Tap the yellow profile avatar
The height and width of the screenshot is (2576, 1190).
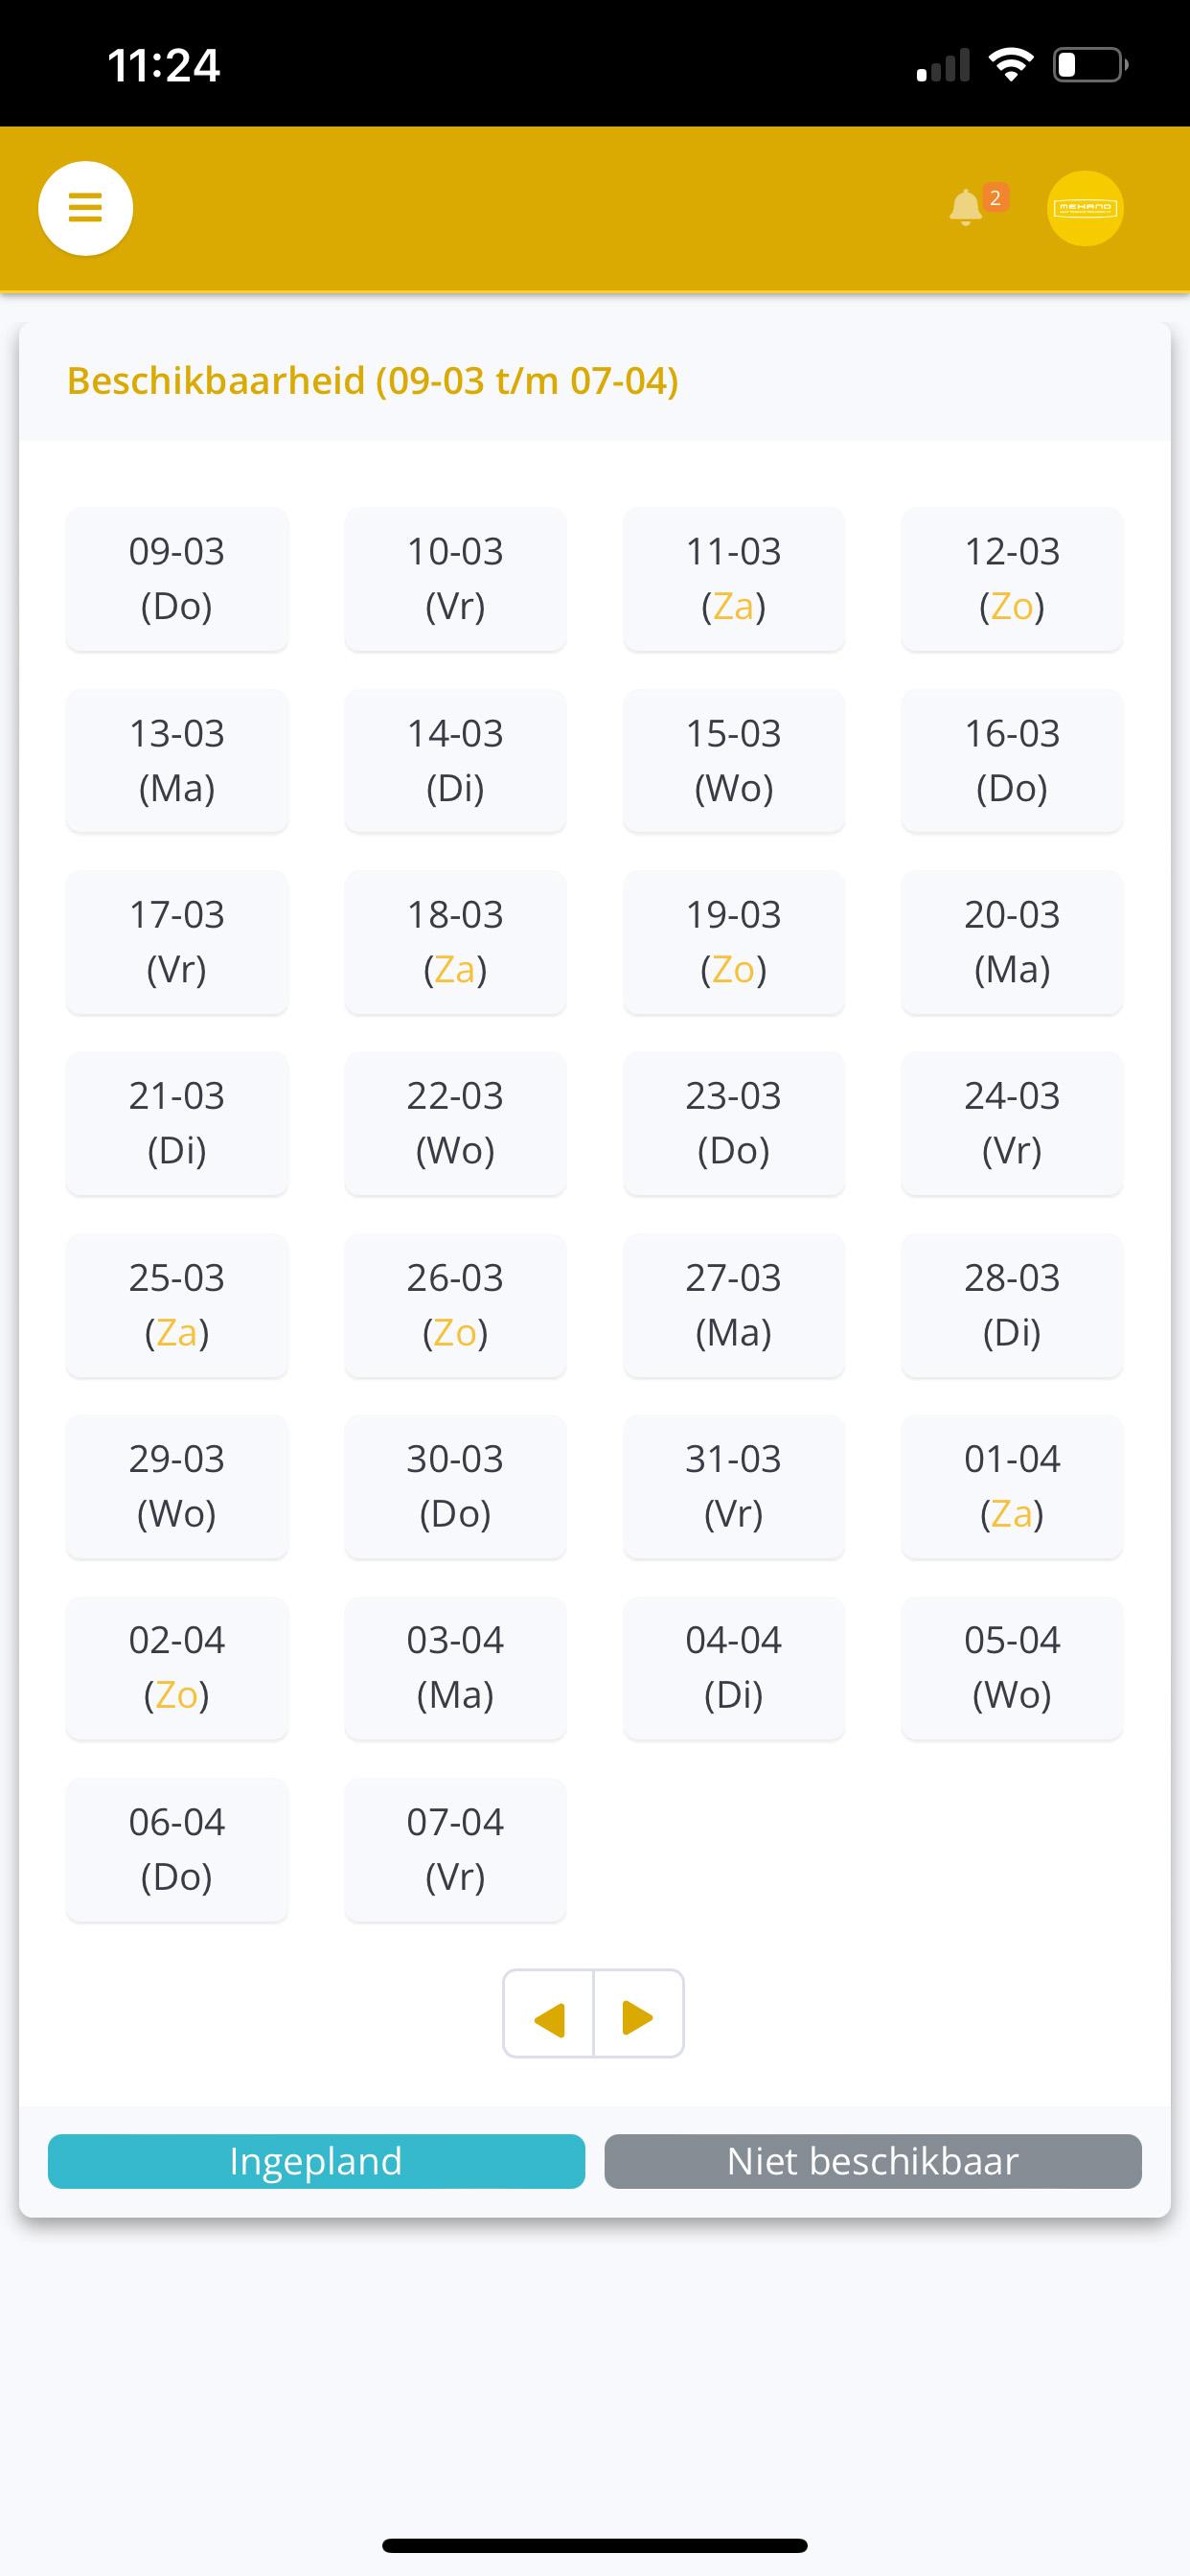(x=1085, y=208)
